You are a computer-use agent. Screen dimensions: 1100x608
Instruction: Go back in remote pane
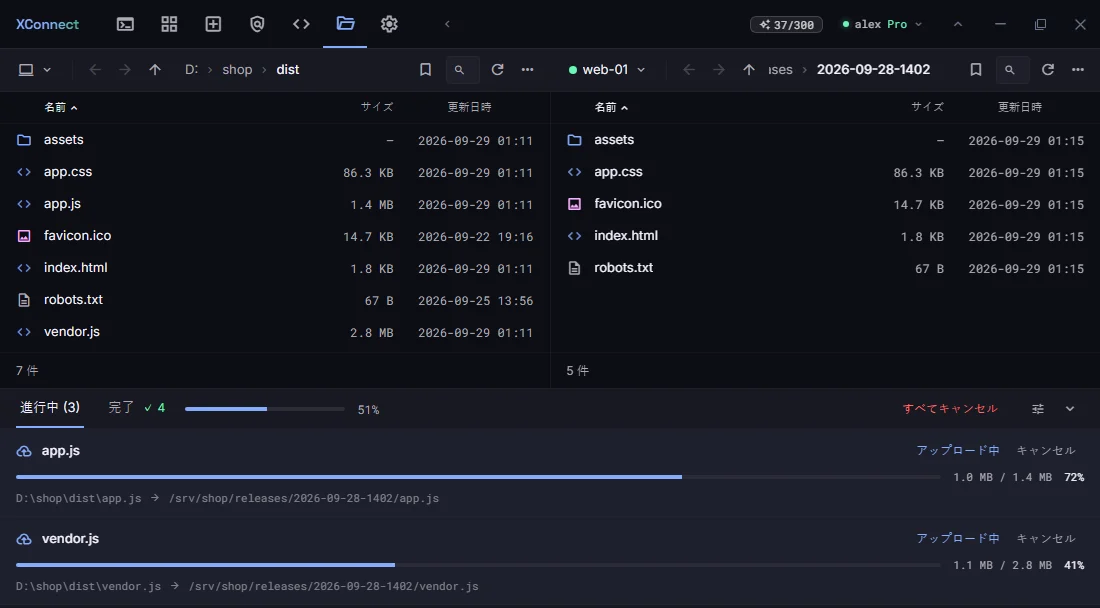click(689, 69)
